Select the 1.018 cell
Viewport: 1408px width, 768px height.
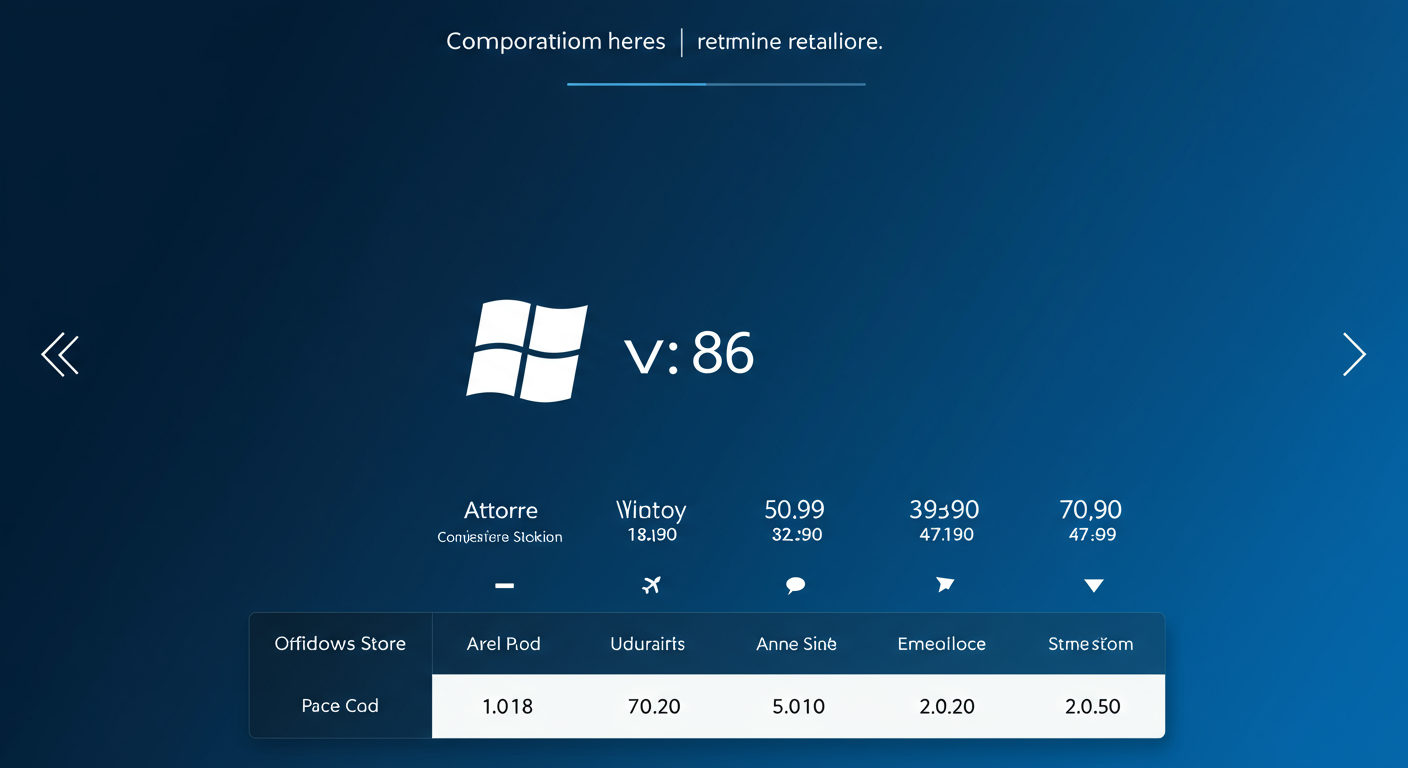[508, 706]
